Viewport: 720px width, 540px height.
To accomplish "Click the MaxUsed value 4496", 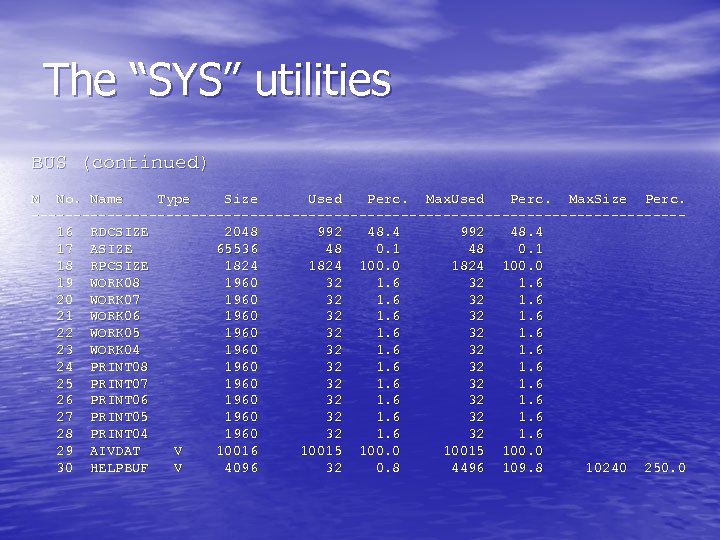I will 467,468.
